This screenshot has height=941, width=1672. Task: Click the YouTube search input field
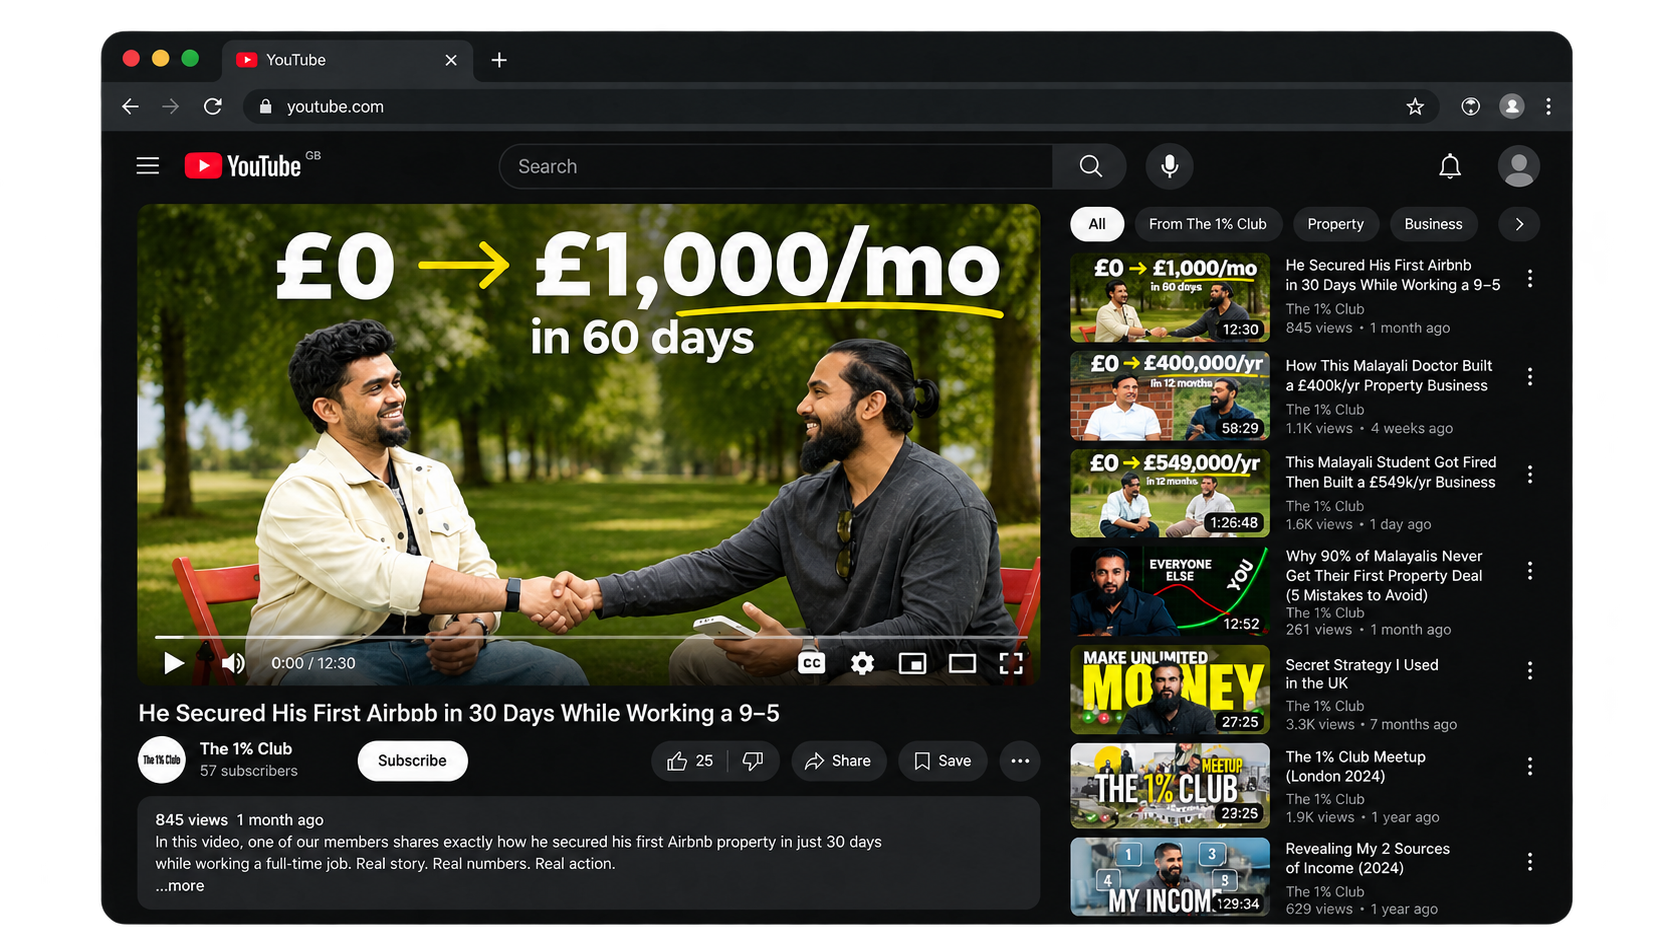pyautogui.click(x=776, y=166)
